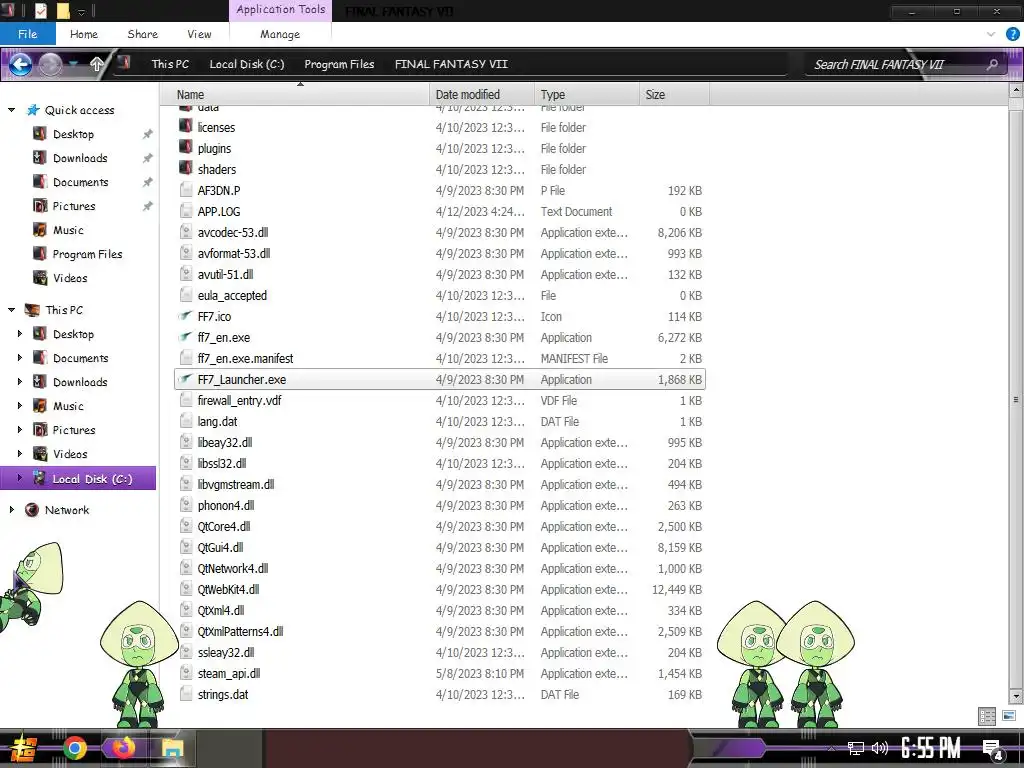The width and height of the screenshot is (1024, 768).
Task: Select Network globe icon in sidebar
Action: tap(31, 510)
